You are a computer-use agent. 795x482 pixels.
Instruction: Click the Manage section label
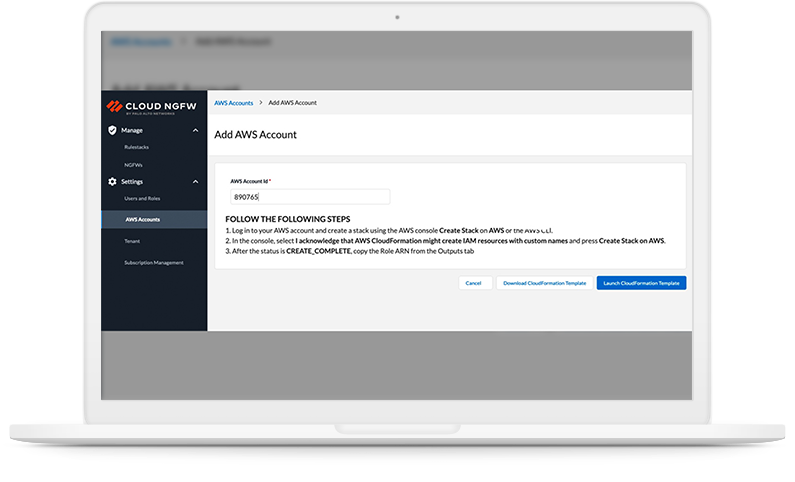(132, 130)
